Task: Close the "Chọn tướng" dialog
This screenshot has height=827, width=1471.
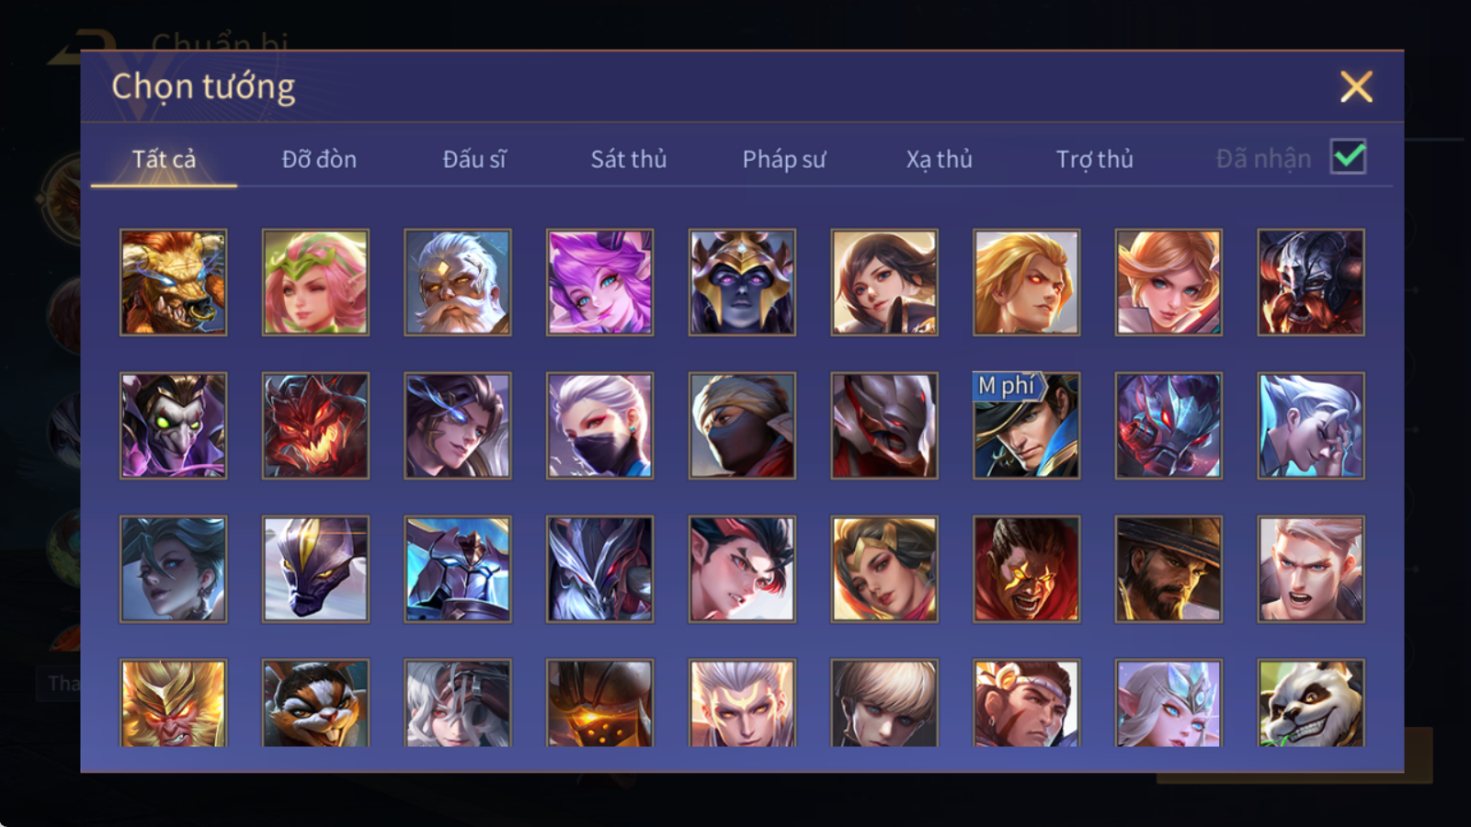Action: coord(1356,87)
